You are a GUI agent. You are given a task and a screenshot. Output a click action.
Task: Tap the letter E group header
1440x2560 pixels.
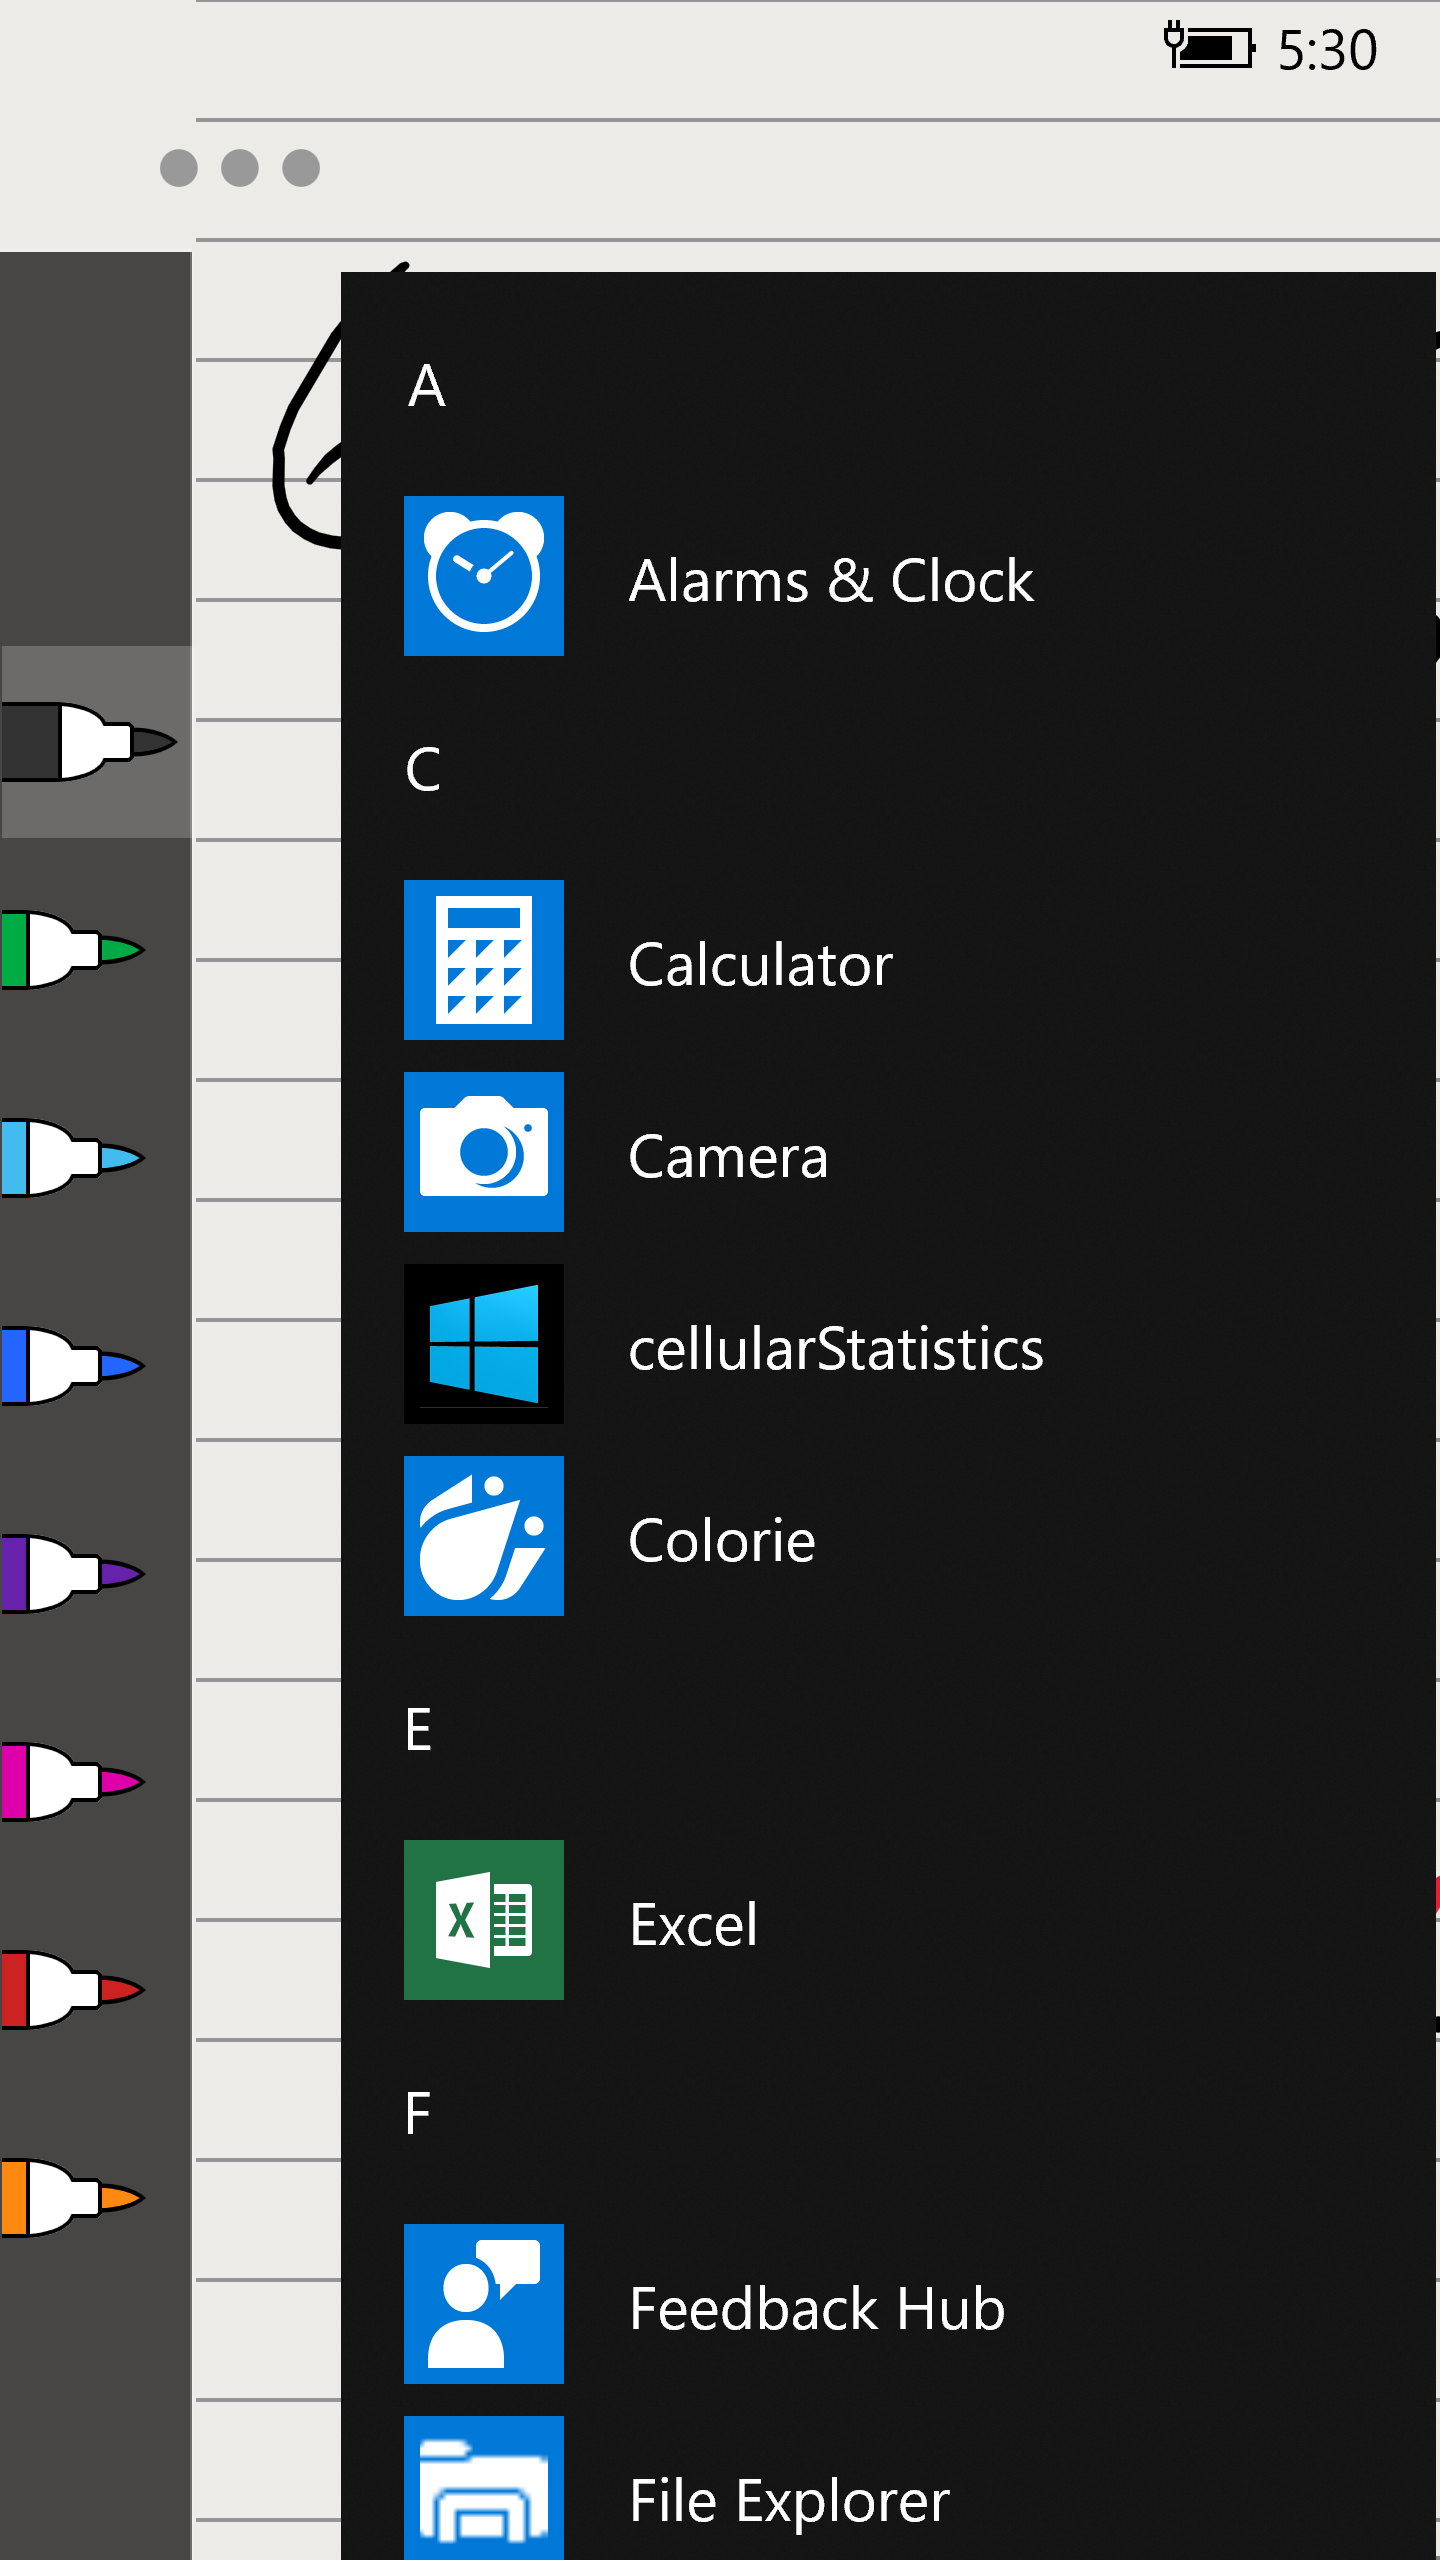pos(419,1730)
